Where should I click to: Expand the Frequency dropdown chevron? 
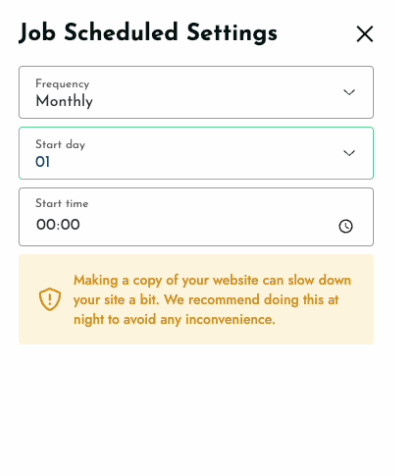(x=349, y=92)
